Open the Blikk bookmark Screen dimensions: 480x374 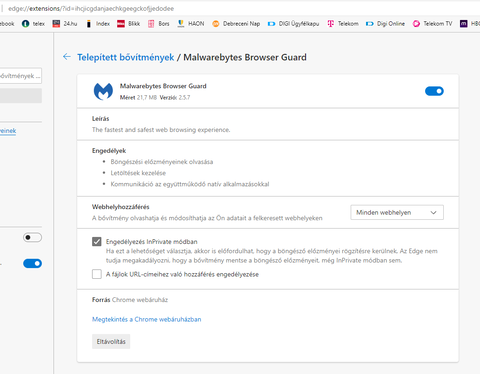pyautogui.click(x=129, y=24)
